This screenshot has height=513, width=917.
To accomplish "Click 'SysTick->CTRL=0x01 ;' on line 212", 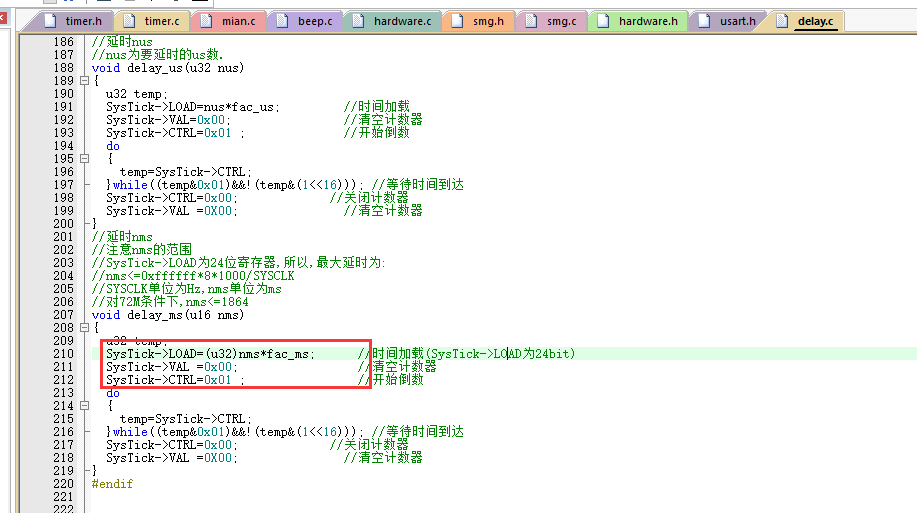I will (175, 380).
